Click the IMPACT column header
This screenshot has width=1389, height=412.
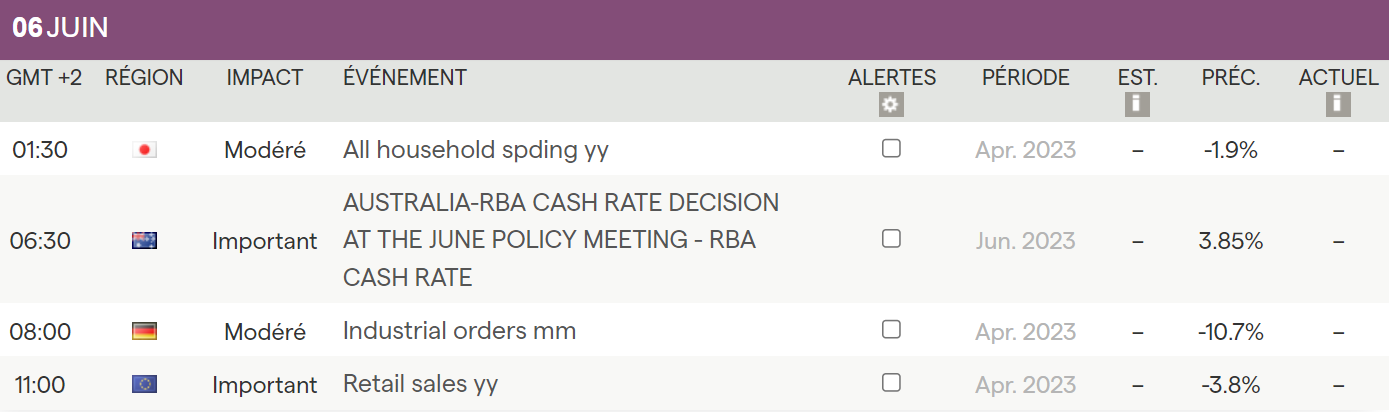tap(264, 78)
